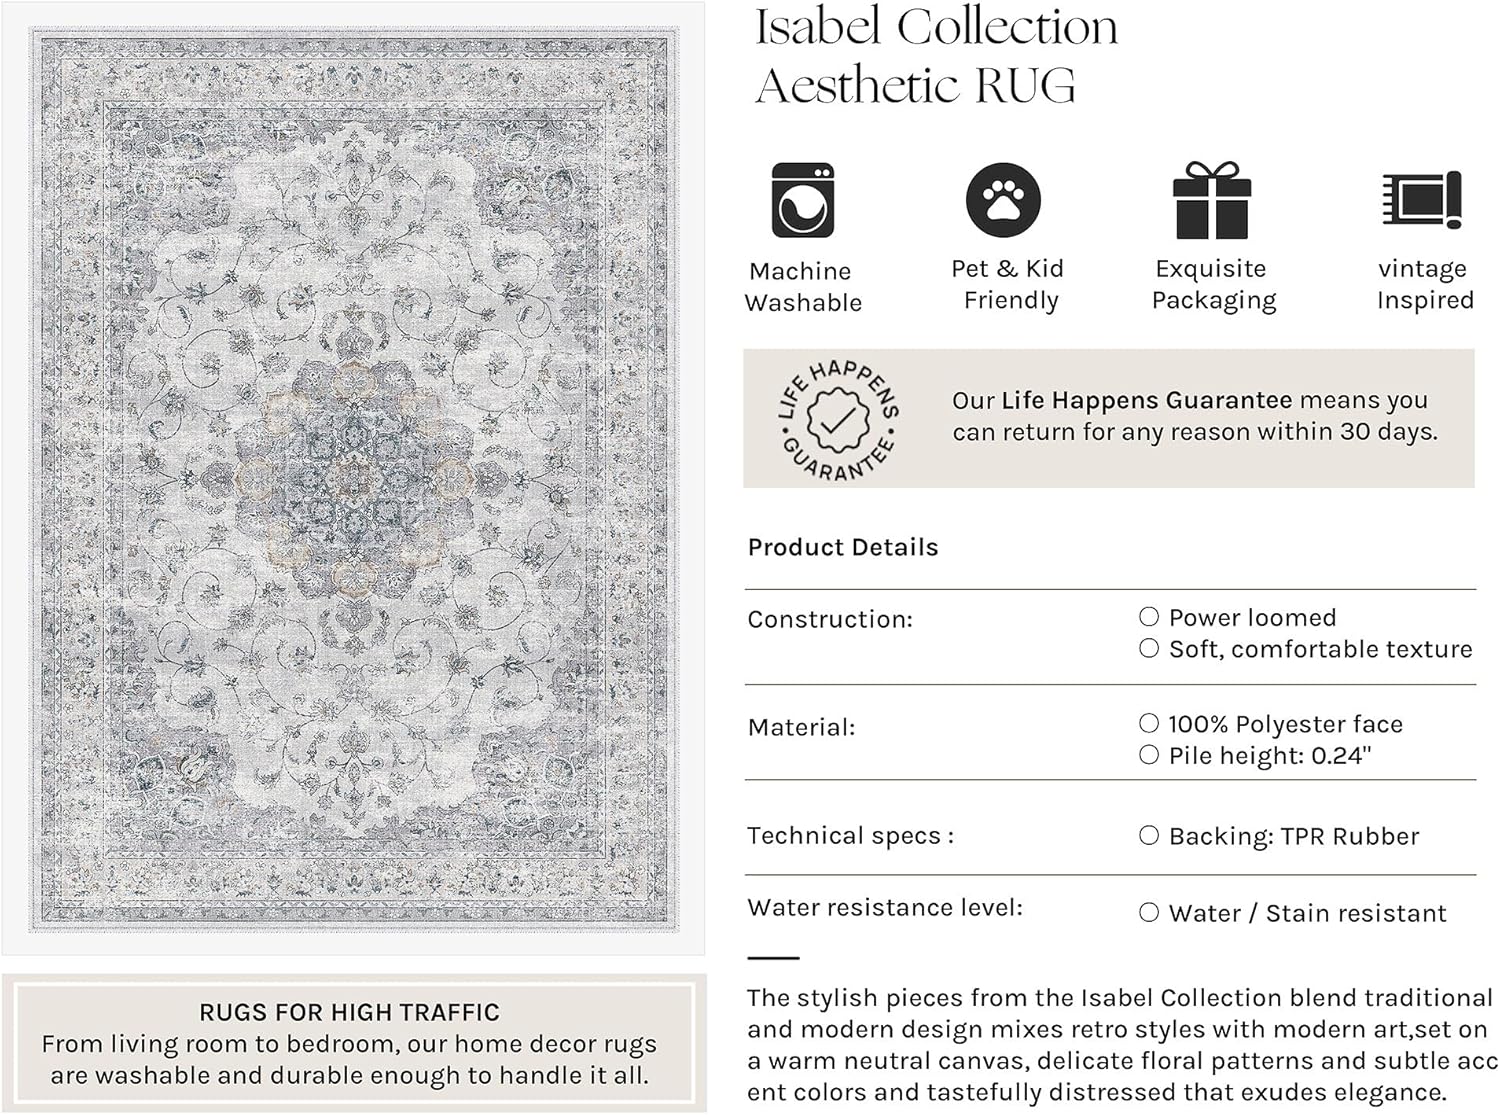Click the Life Happens Guarantee bold text
The width and height of the screenshot is (1500, 1115).
coord(1146,400)
